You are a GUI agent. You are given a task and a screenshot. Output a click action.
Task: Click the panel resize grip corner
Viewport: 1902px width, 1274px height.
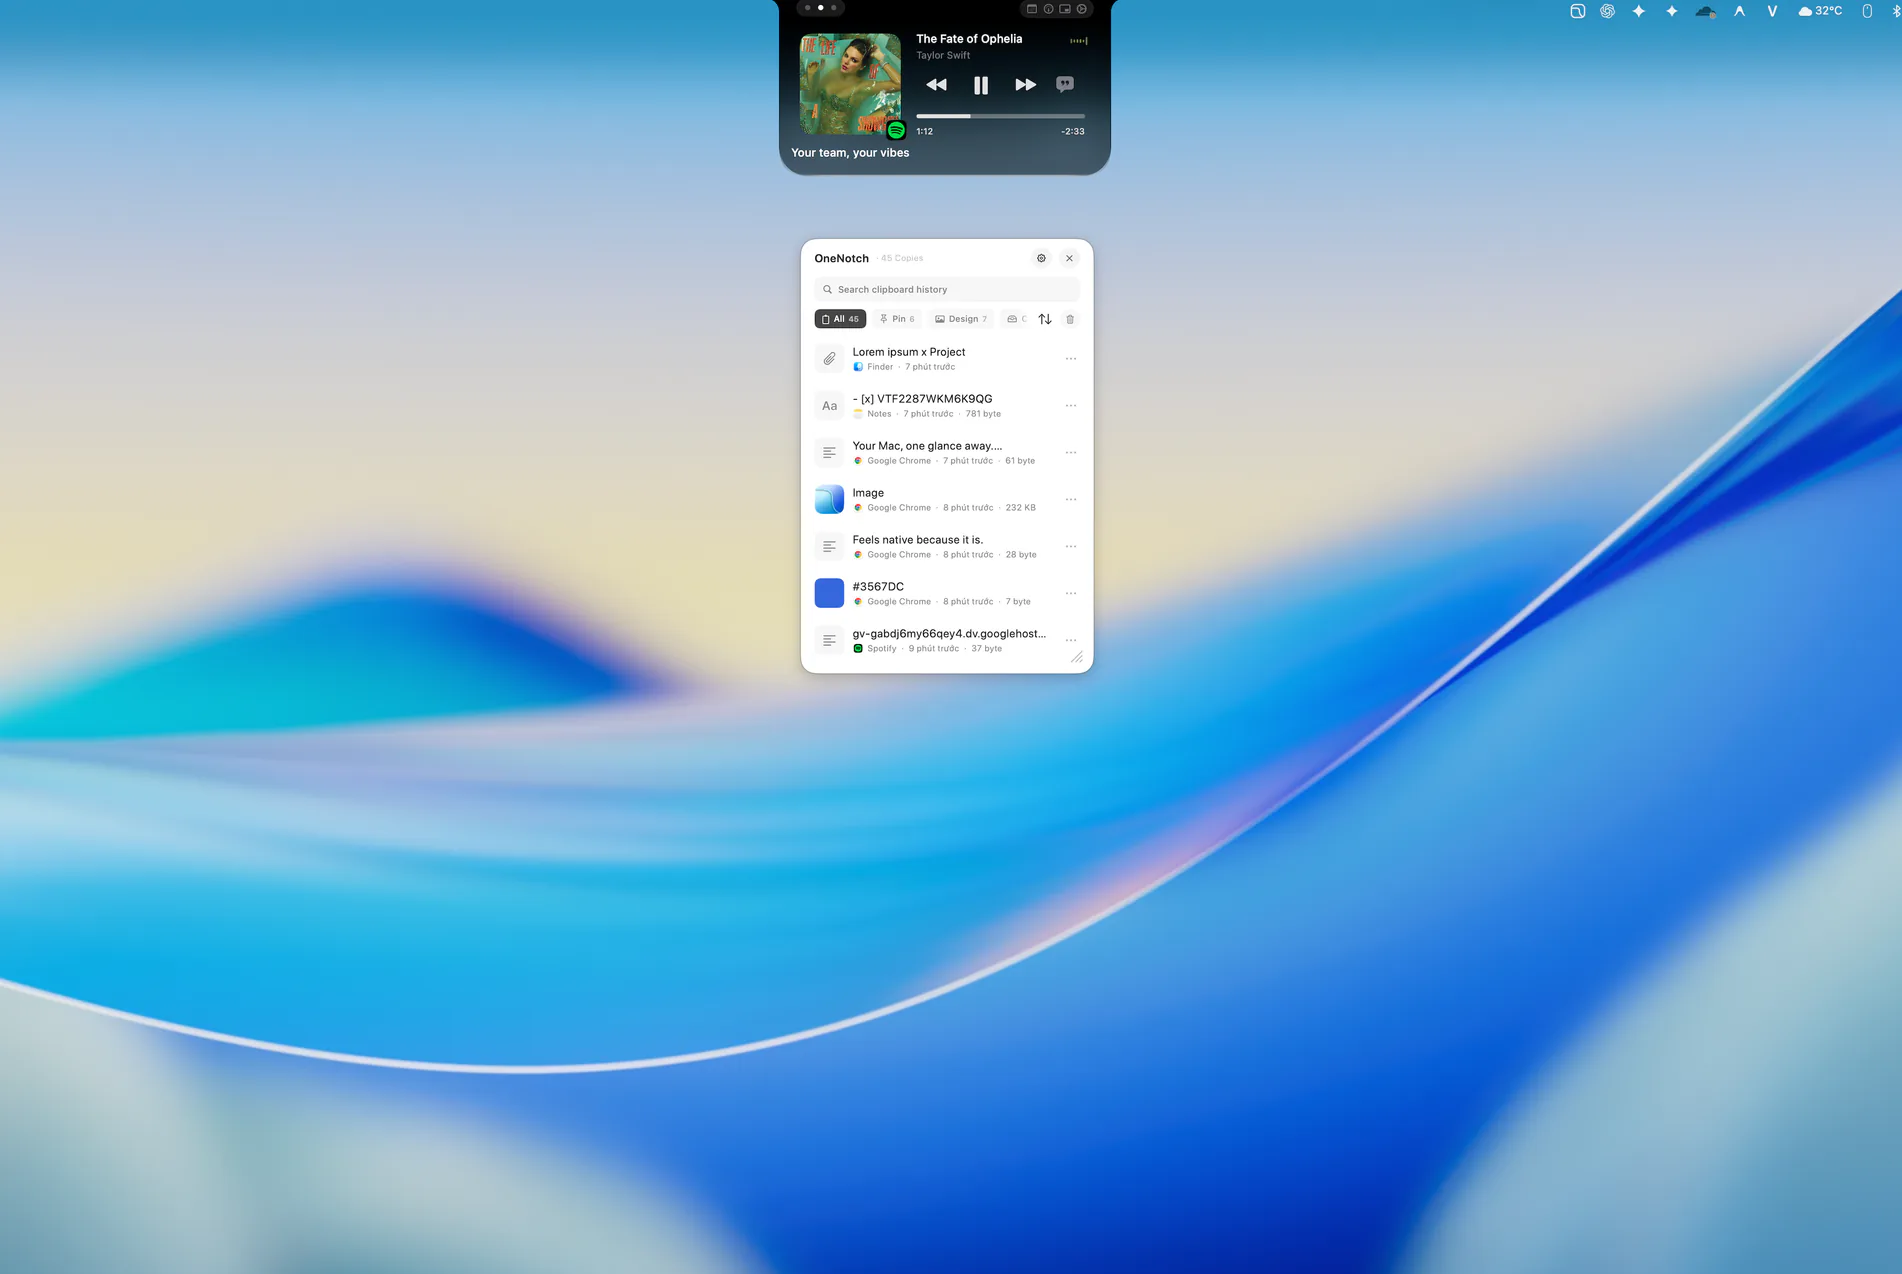(1077, 657)
